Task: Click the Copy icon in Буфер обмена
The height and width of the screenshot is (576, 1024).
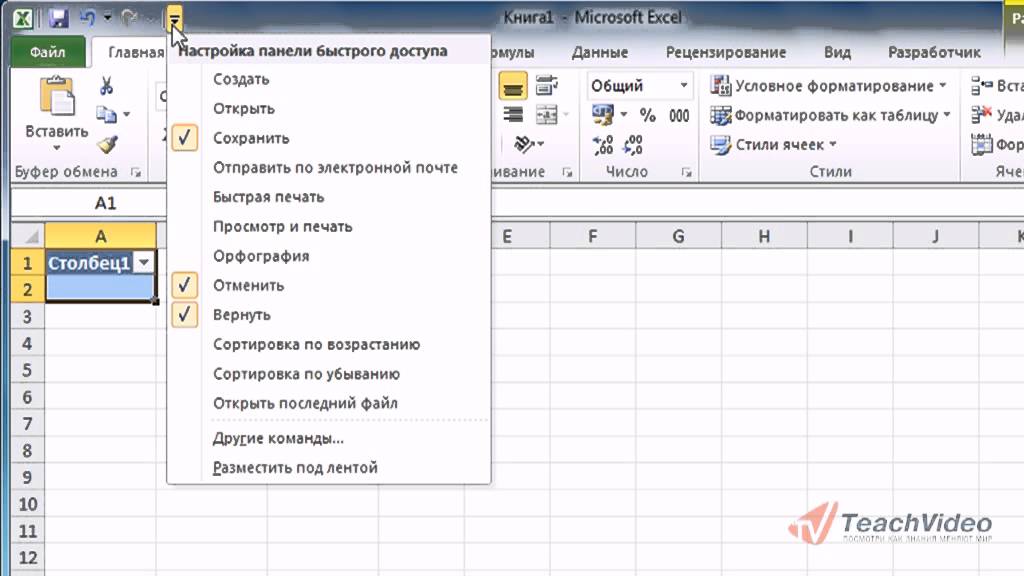Action: pyautogui.click(x=106, y=115)
